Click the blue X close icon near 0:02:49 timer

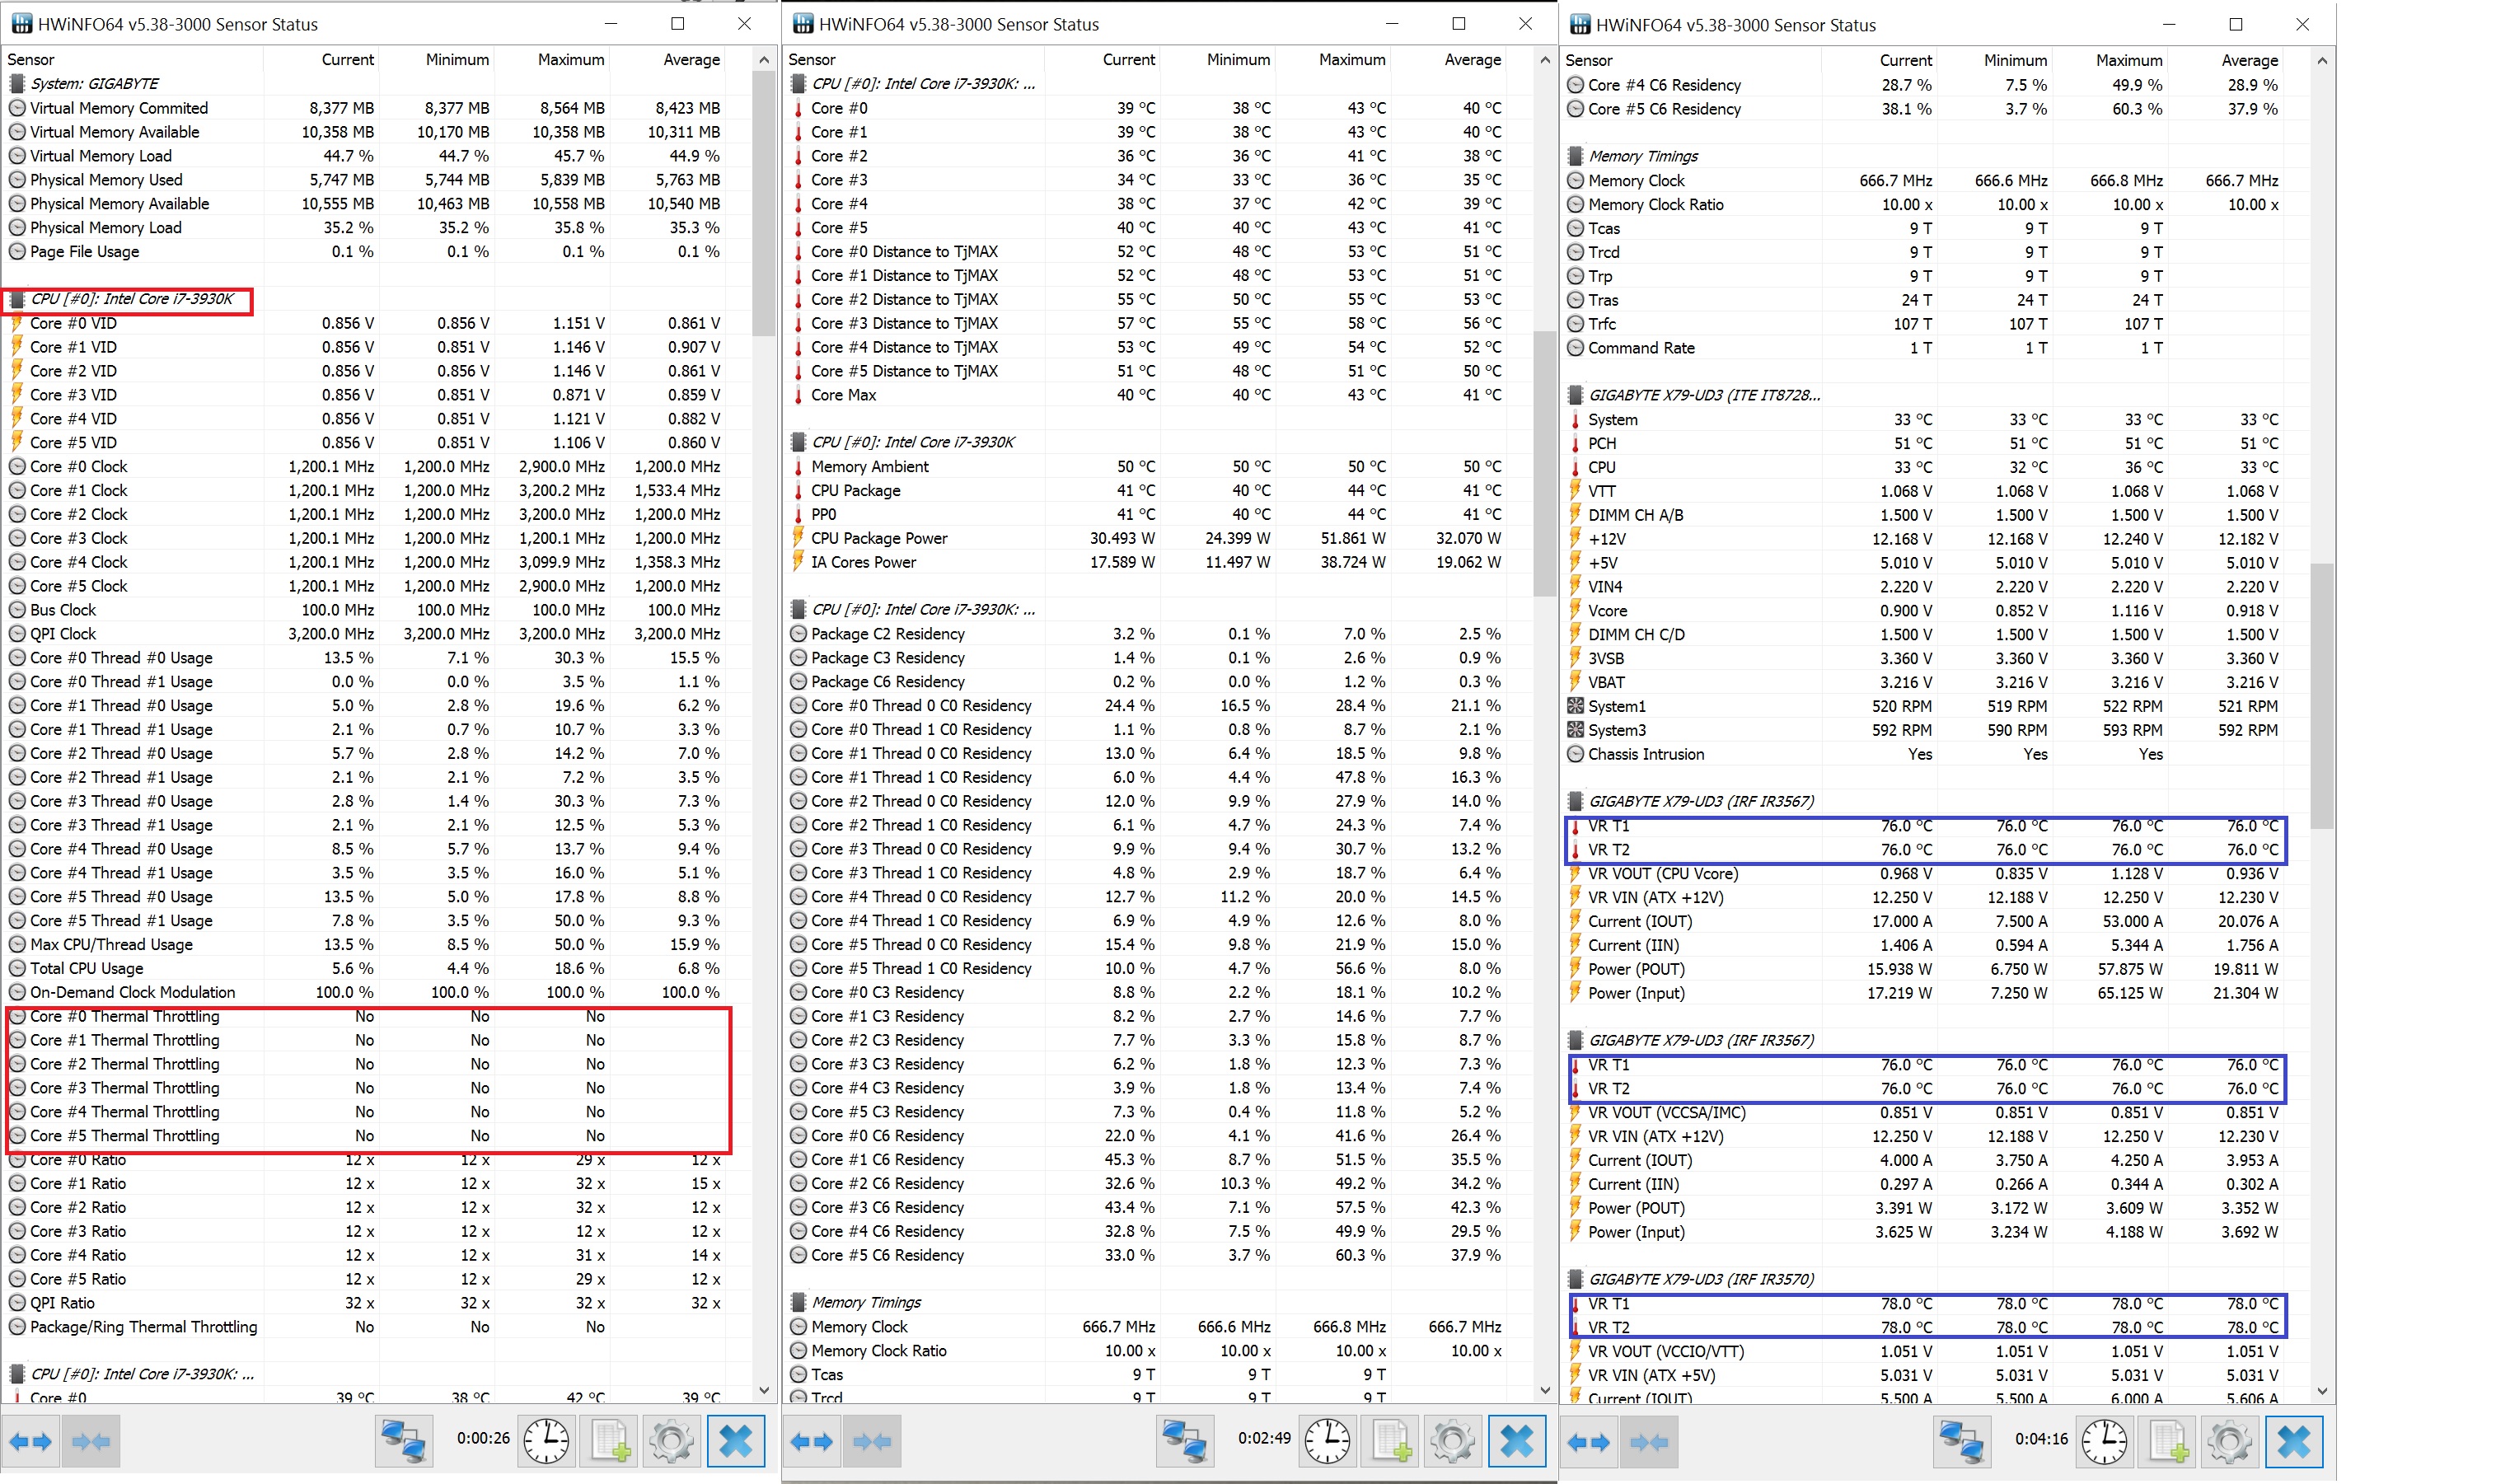click(1516, 1441)
